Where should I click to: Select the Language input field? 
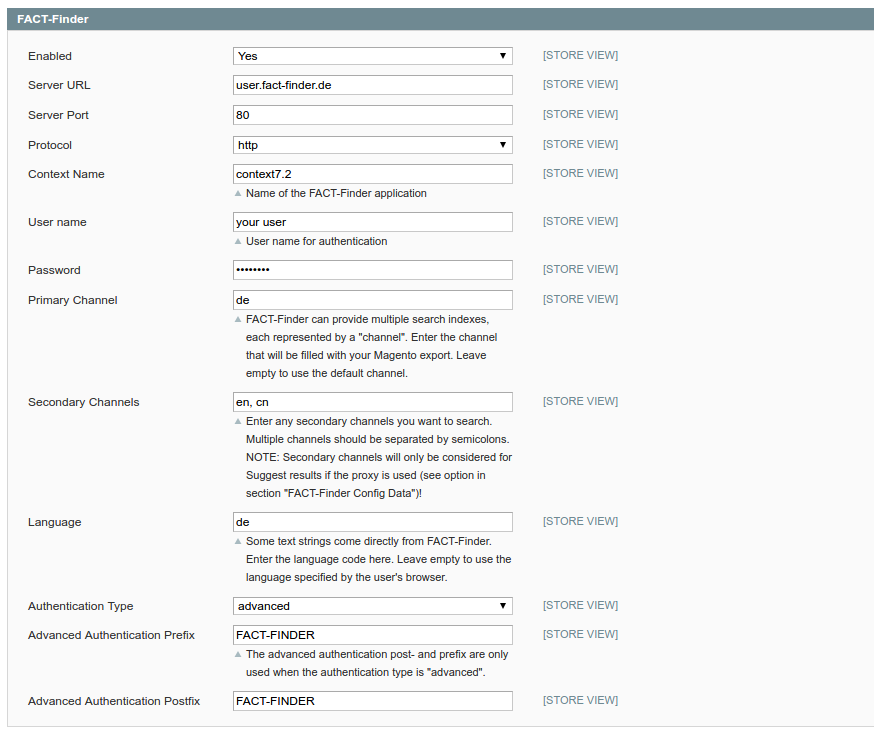(371, 521)
